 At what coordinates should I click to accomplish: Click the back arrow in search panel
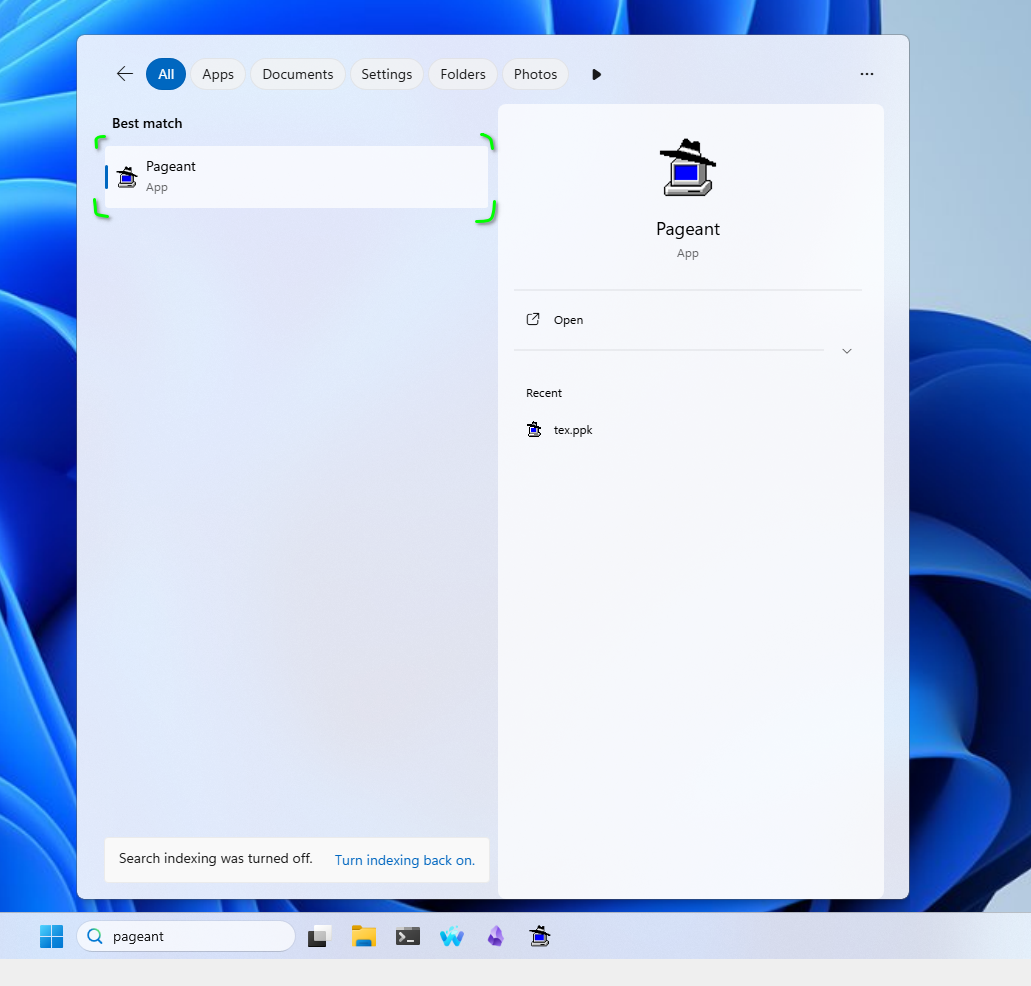coord(124,74)
